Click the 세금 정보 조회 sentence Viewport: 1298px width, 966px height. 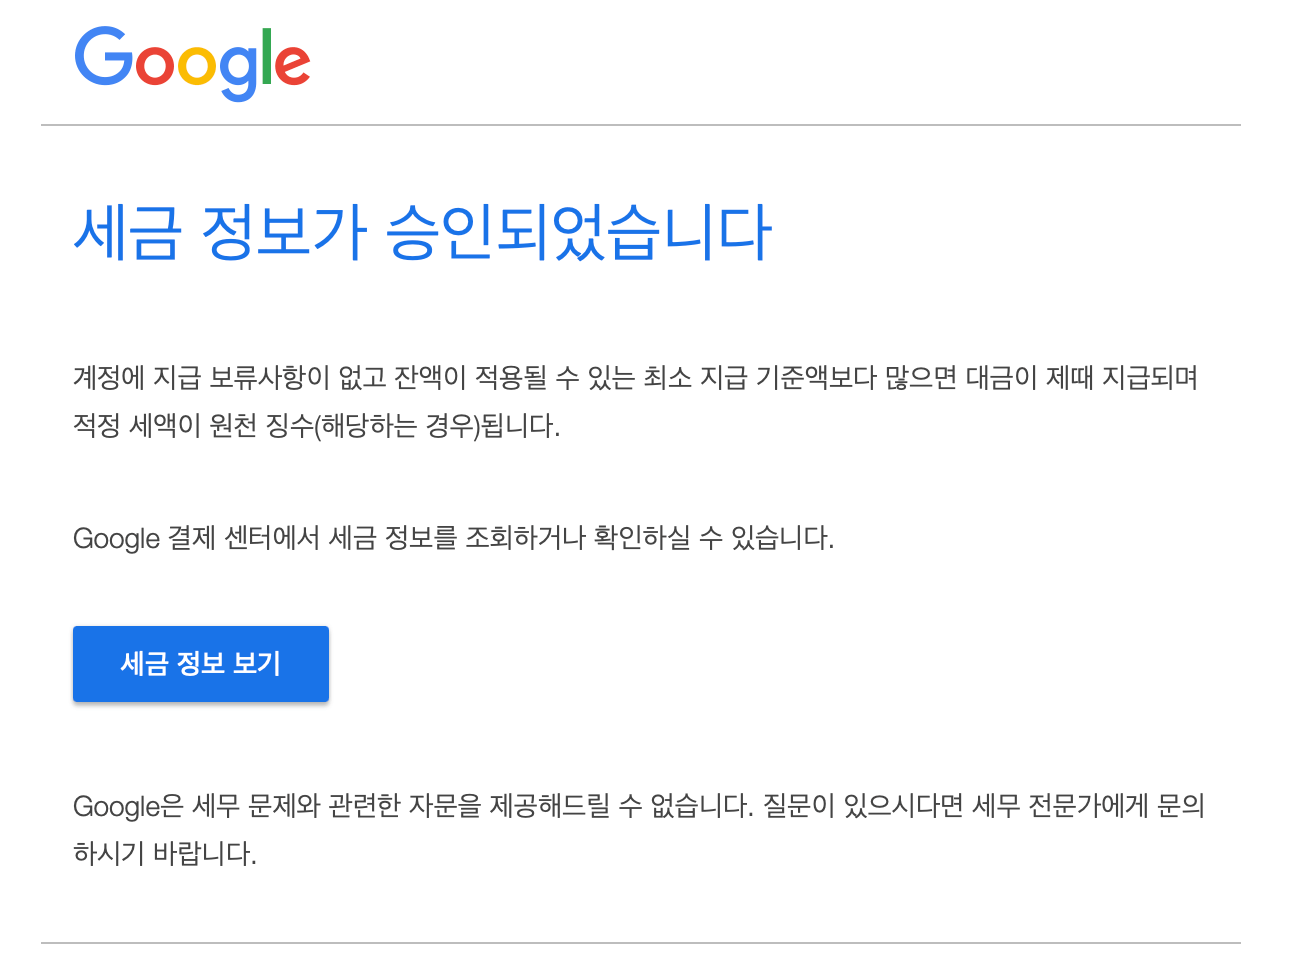point(455,539)
